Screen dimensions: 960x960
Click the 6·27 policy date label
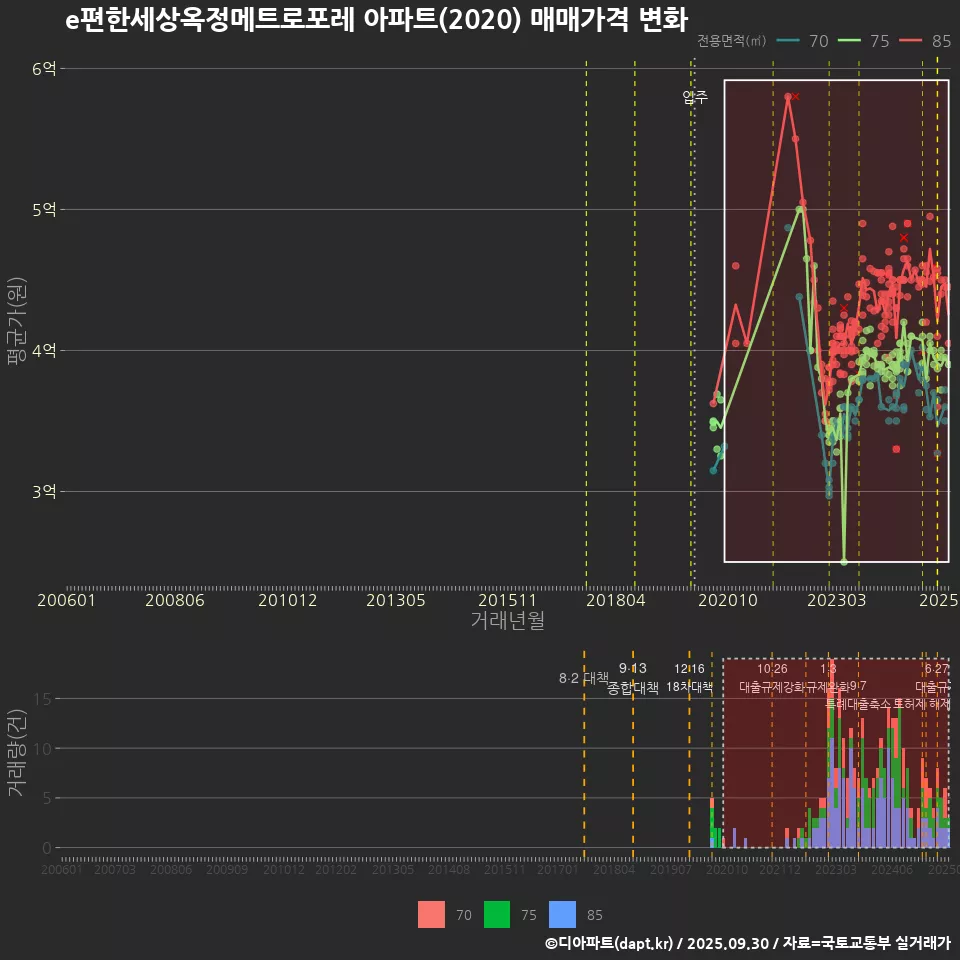(x=936, y=669)
